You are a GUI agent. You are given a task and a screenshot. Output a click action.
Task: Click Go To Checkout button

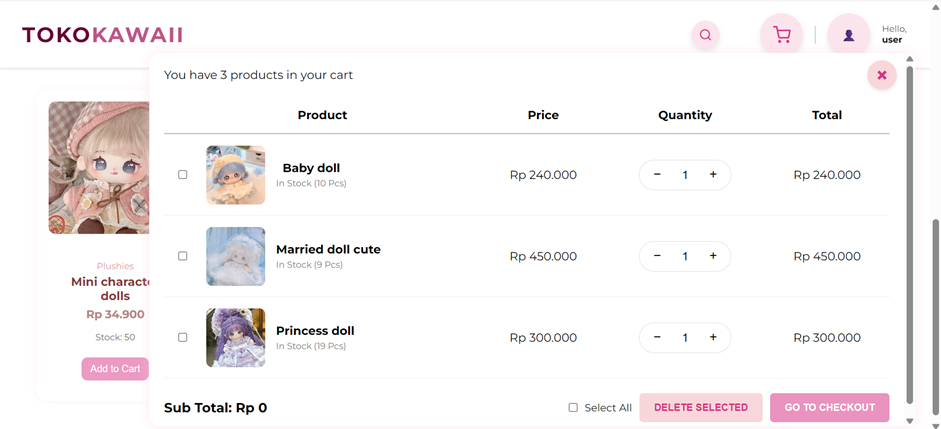pos(829,408)
